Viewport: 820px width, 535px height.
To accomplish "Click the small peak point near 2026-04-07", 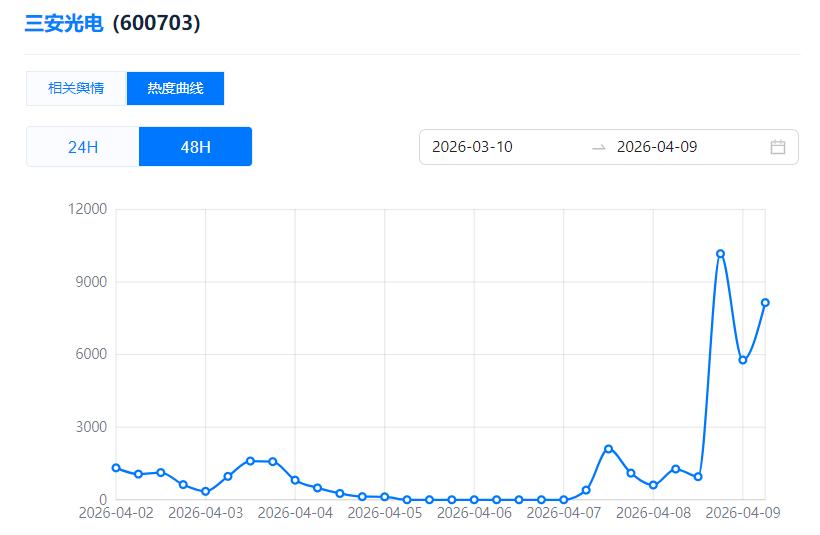I will point(608,449).
